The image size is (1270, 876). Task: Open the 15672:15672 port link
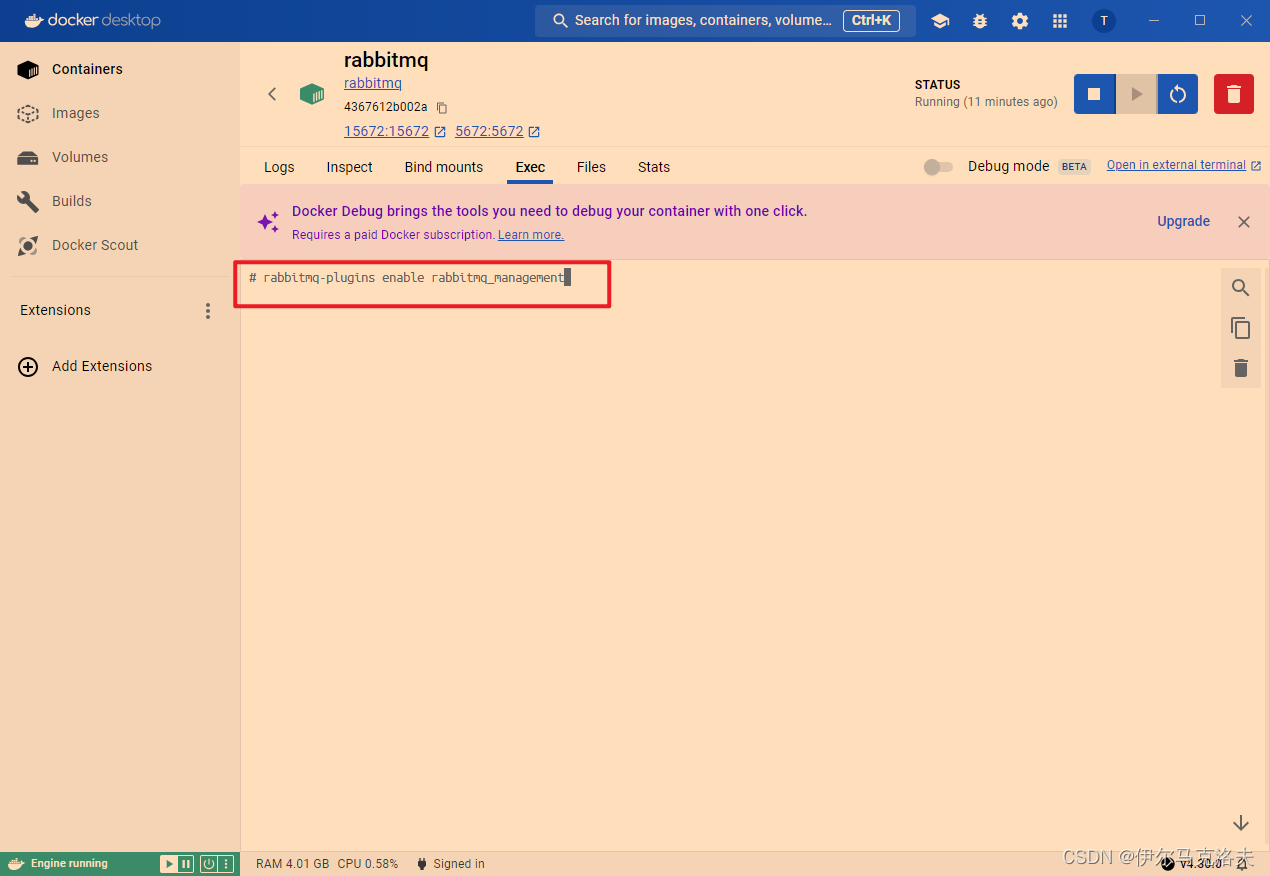pyautogui.click(x=388, y=131)
